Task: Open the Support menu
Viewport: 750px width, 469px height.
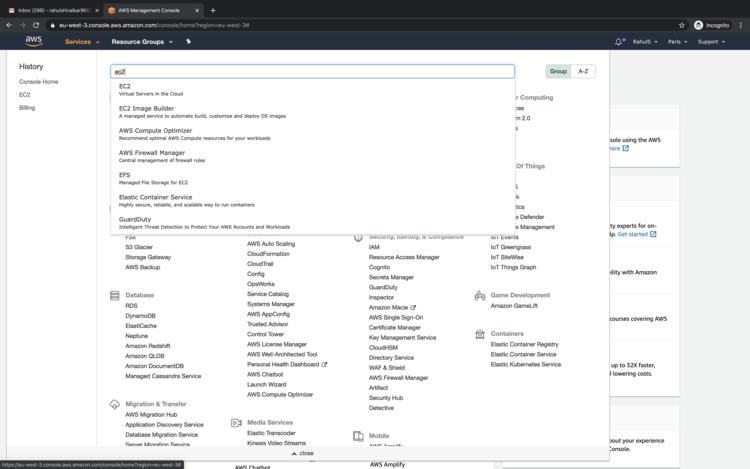Action: click(x=711, y=42)
